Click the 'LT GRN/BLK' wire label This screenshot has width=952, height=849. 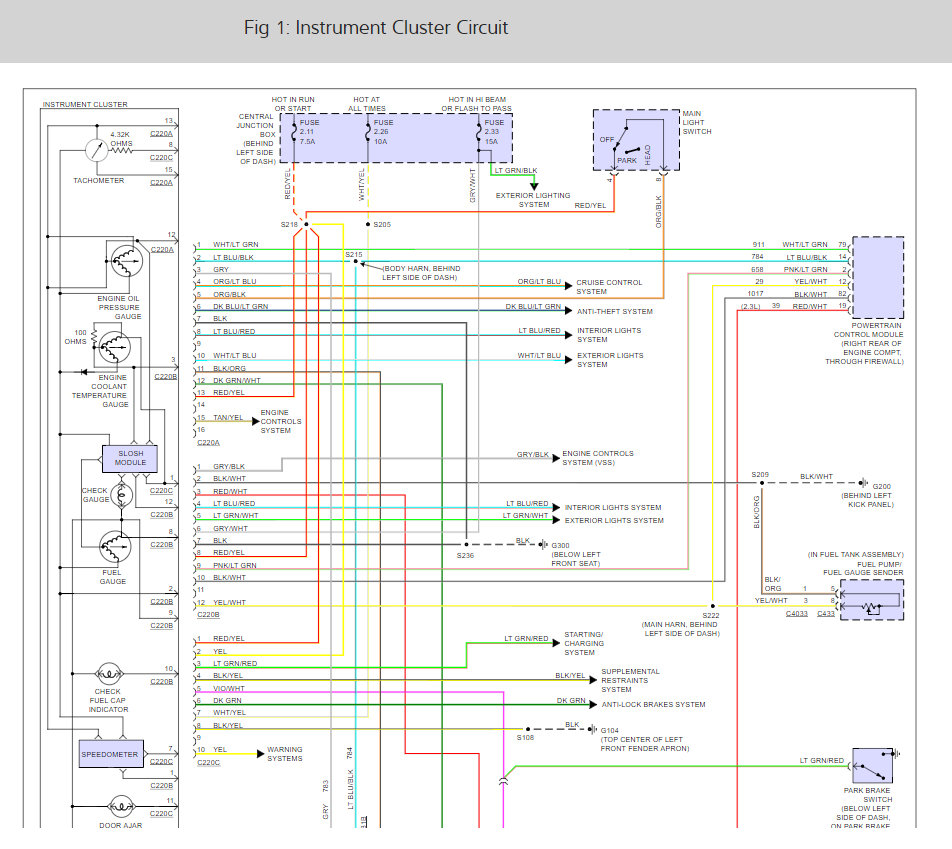pos(515,171)
